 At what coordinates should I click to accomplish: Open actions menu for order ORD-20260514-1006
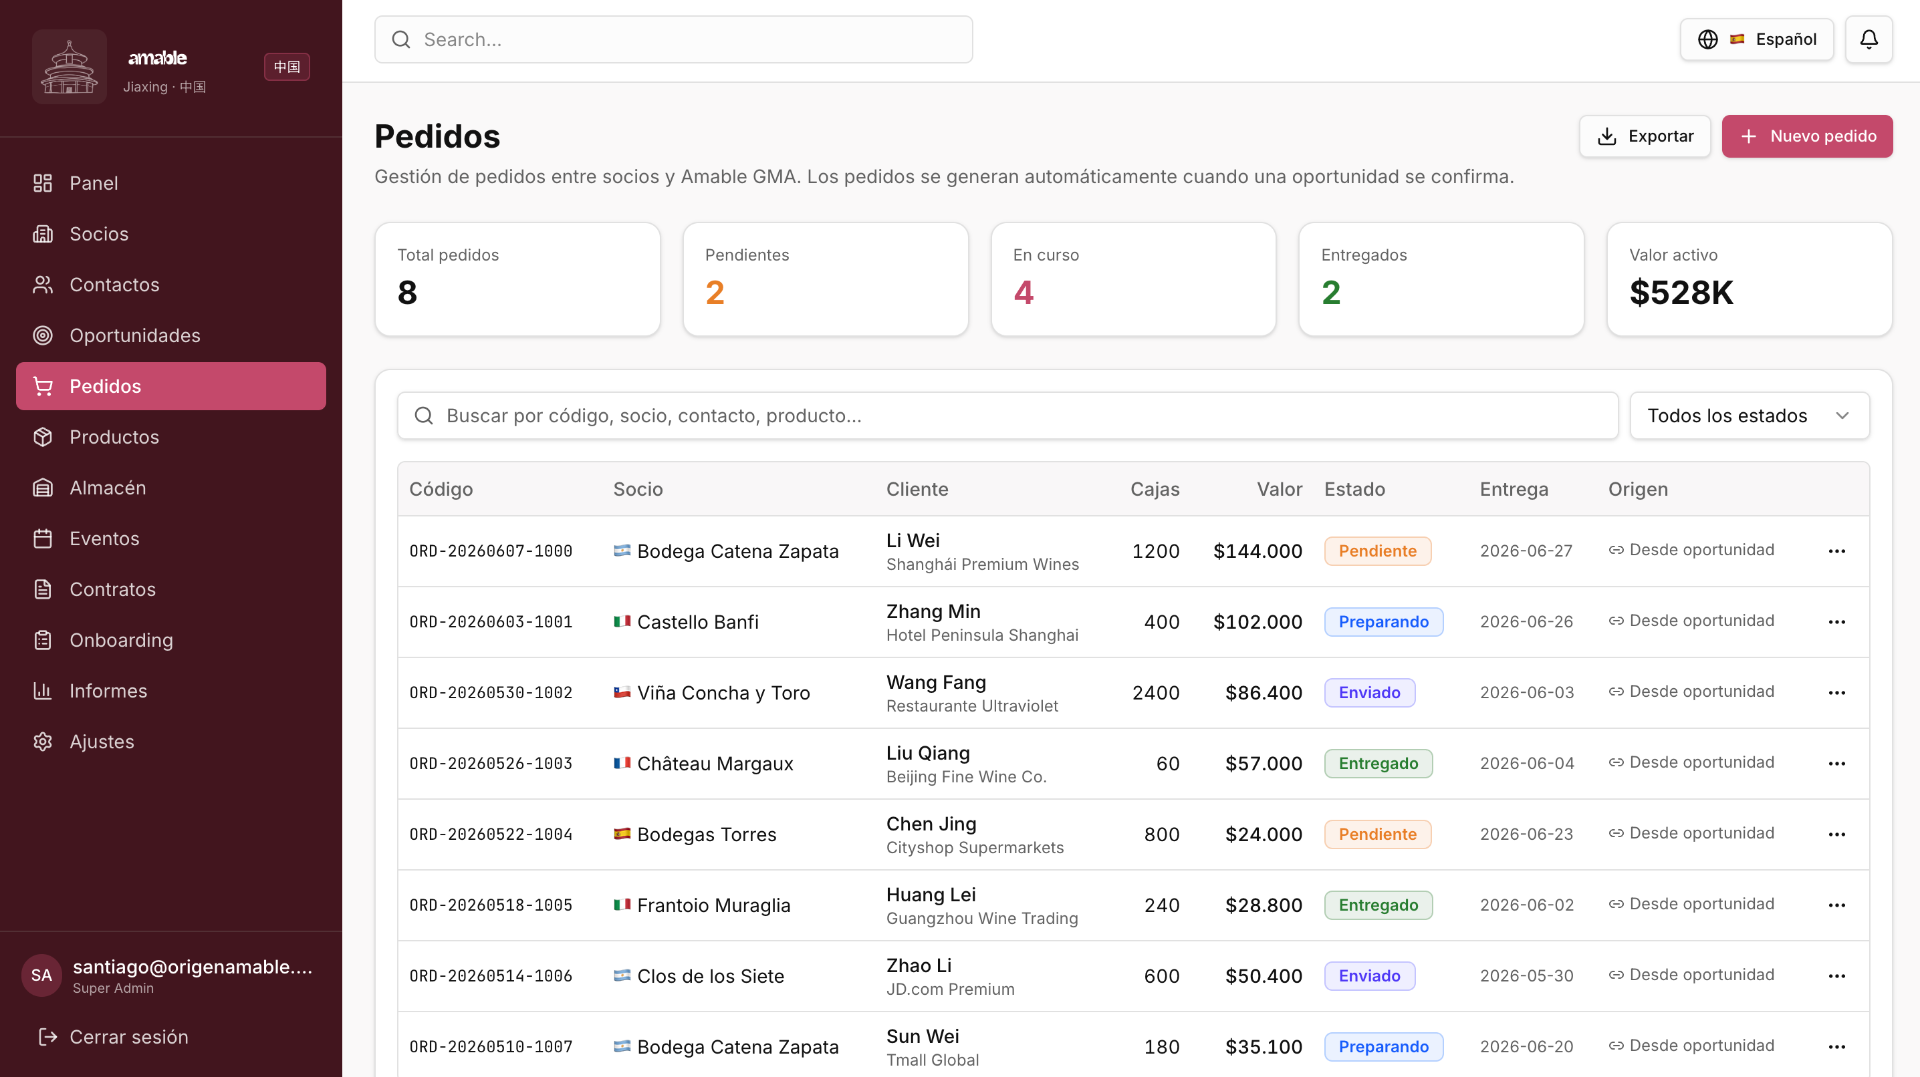pos(1836,976)
